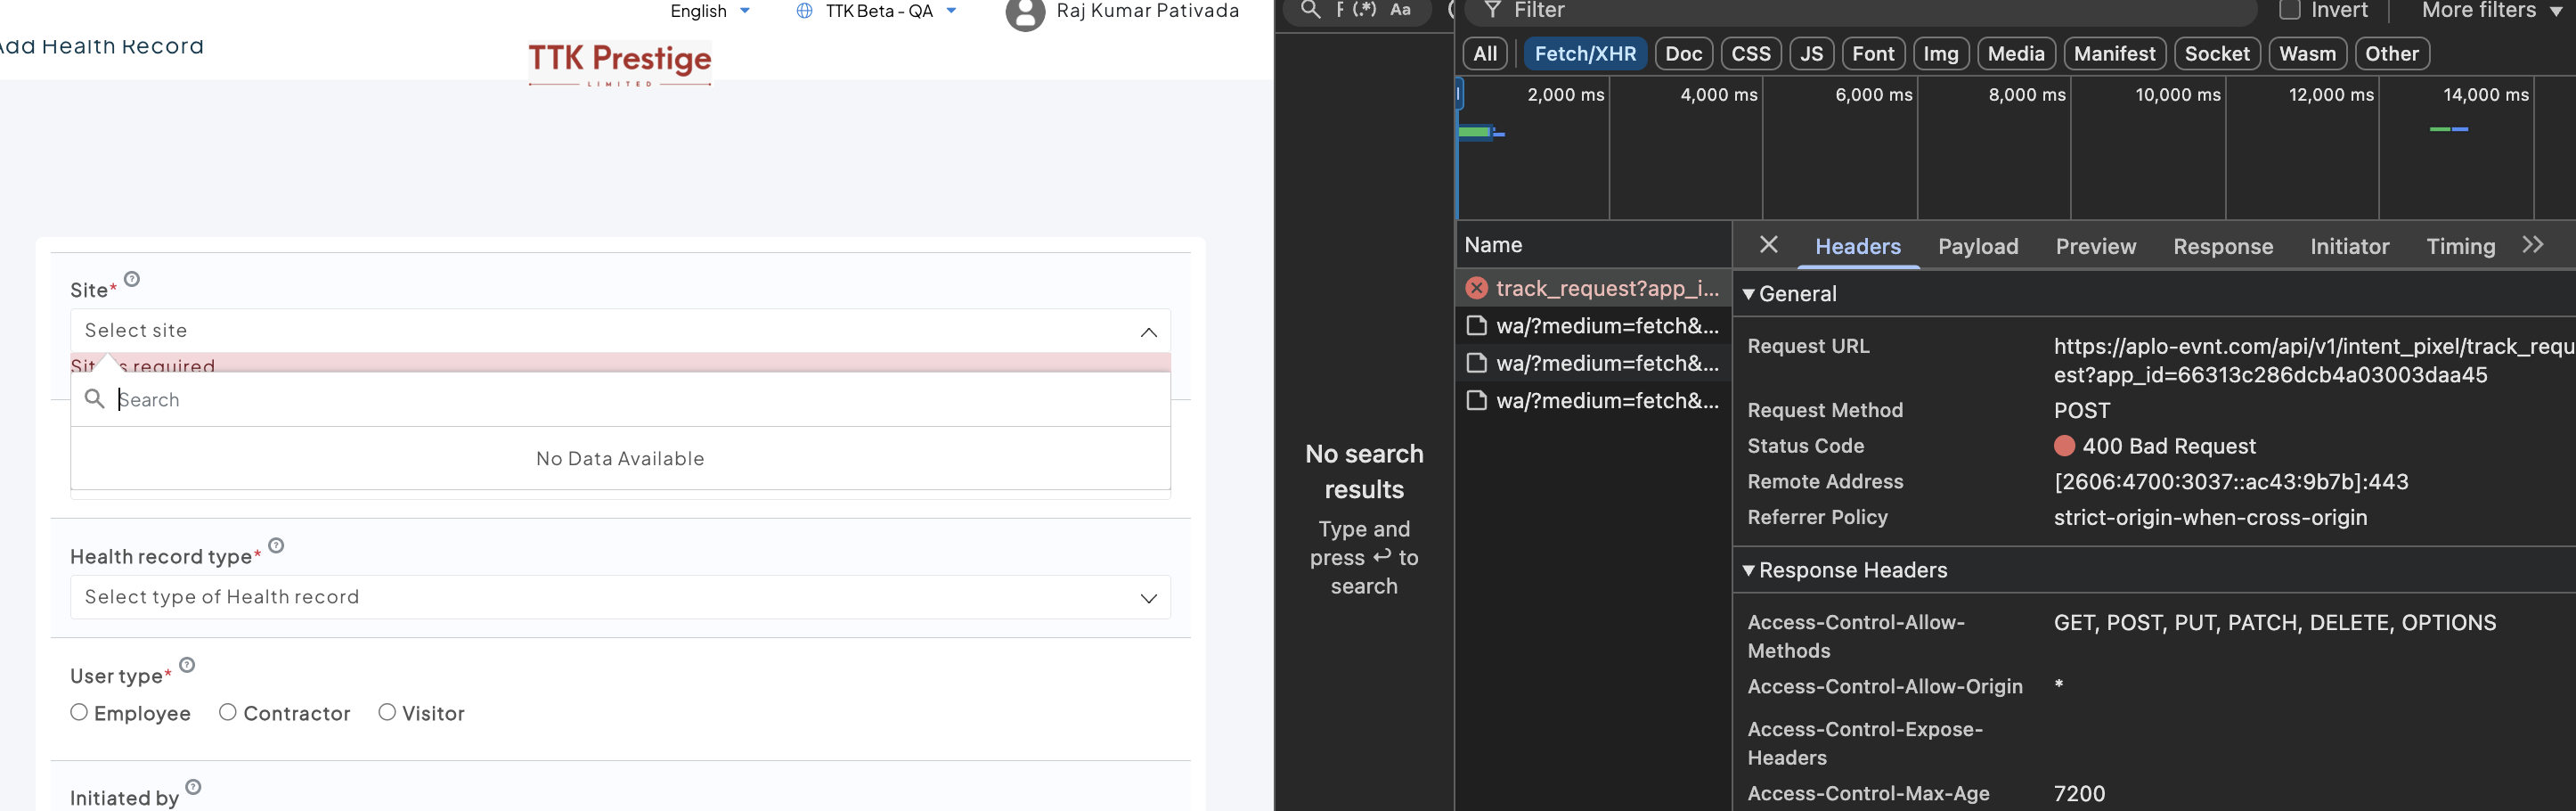Image resolution: width=2576 pixels, height=811 pixels.
Task: Select the Employee radio button
Action: coord(79,712)
